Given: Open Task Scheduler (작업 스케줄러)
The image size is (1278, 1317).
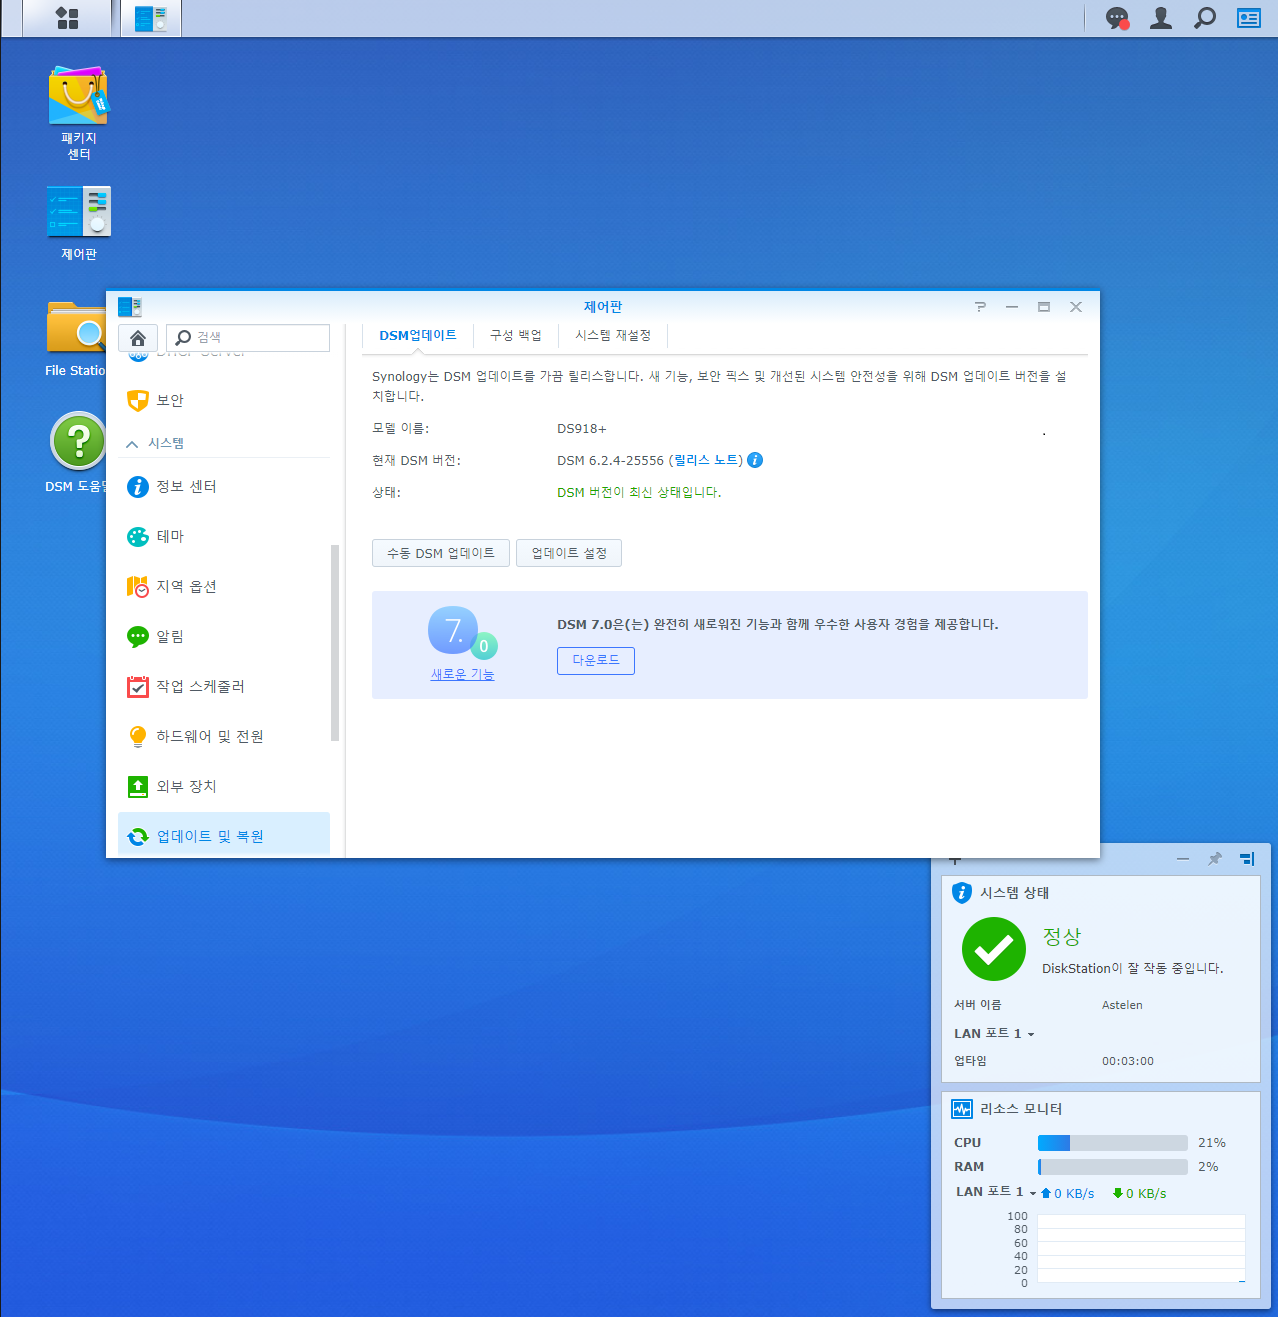Looking at the screenshot, I should 224,686.
